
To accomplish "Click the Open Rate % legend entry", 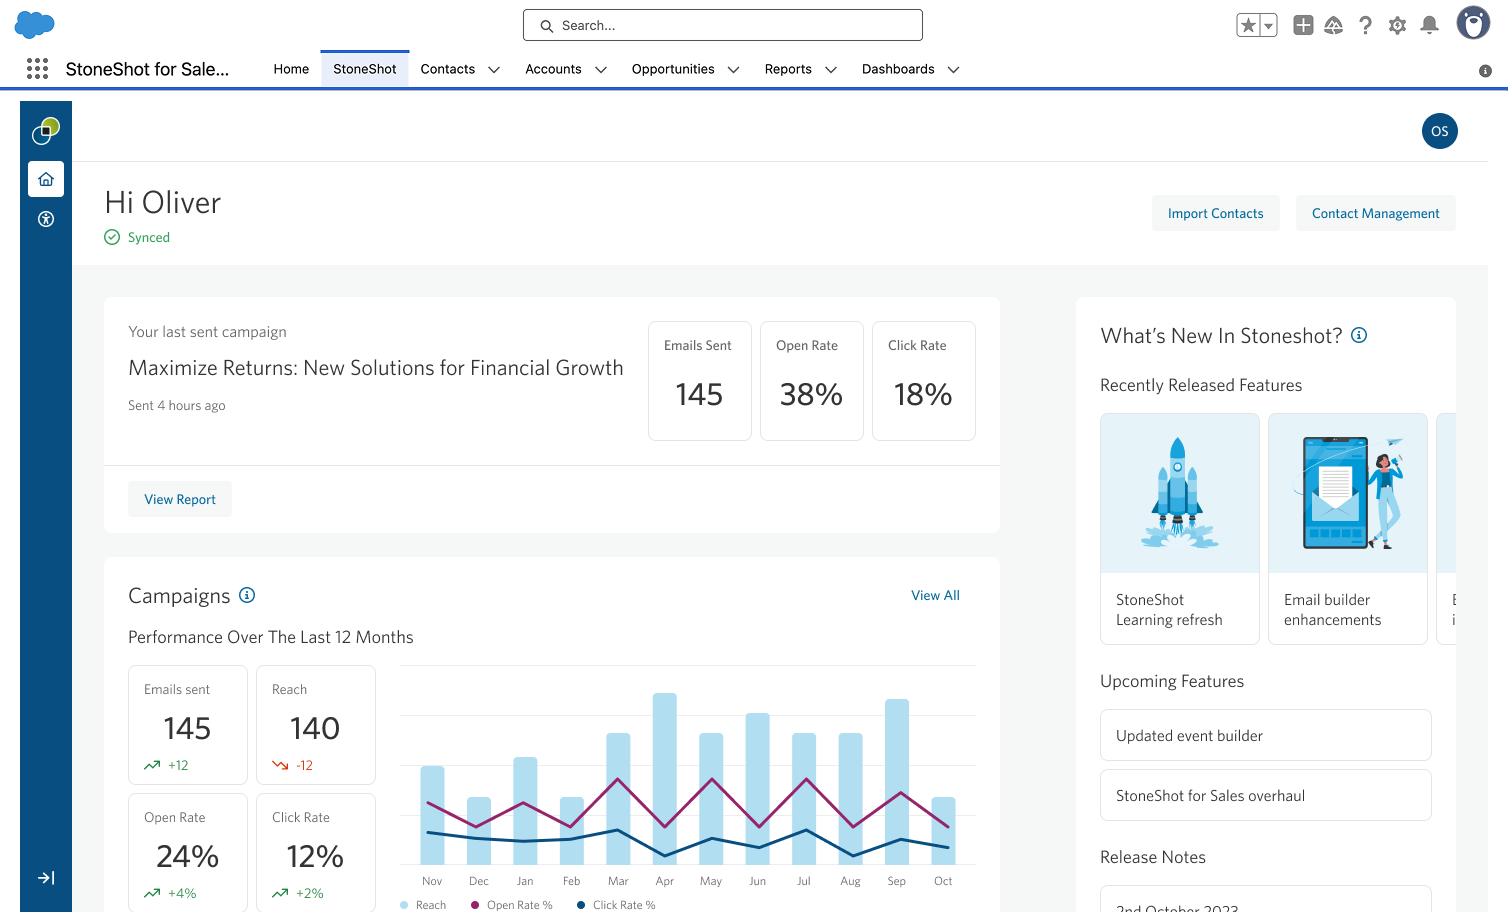I will click(x=512, y=905).
